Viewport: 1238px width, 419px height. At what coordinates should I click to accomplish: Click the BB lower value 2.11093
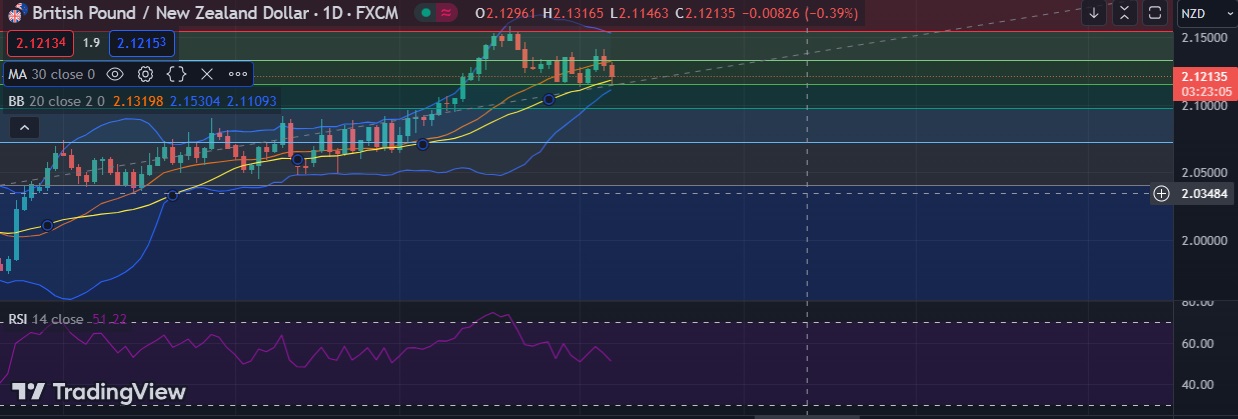point(252,101)
